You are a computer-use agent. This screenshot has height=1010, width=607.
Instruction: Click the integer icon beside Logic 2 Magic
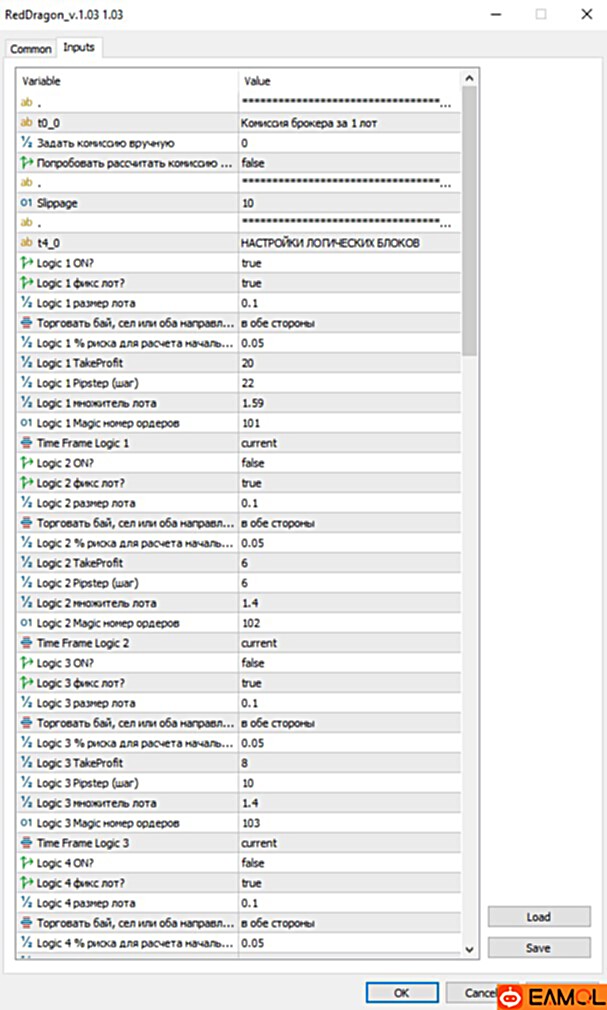click(x=26, y=622)
